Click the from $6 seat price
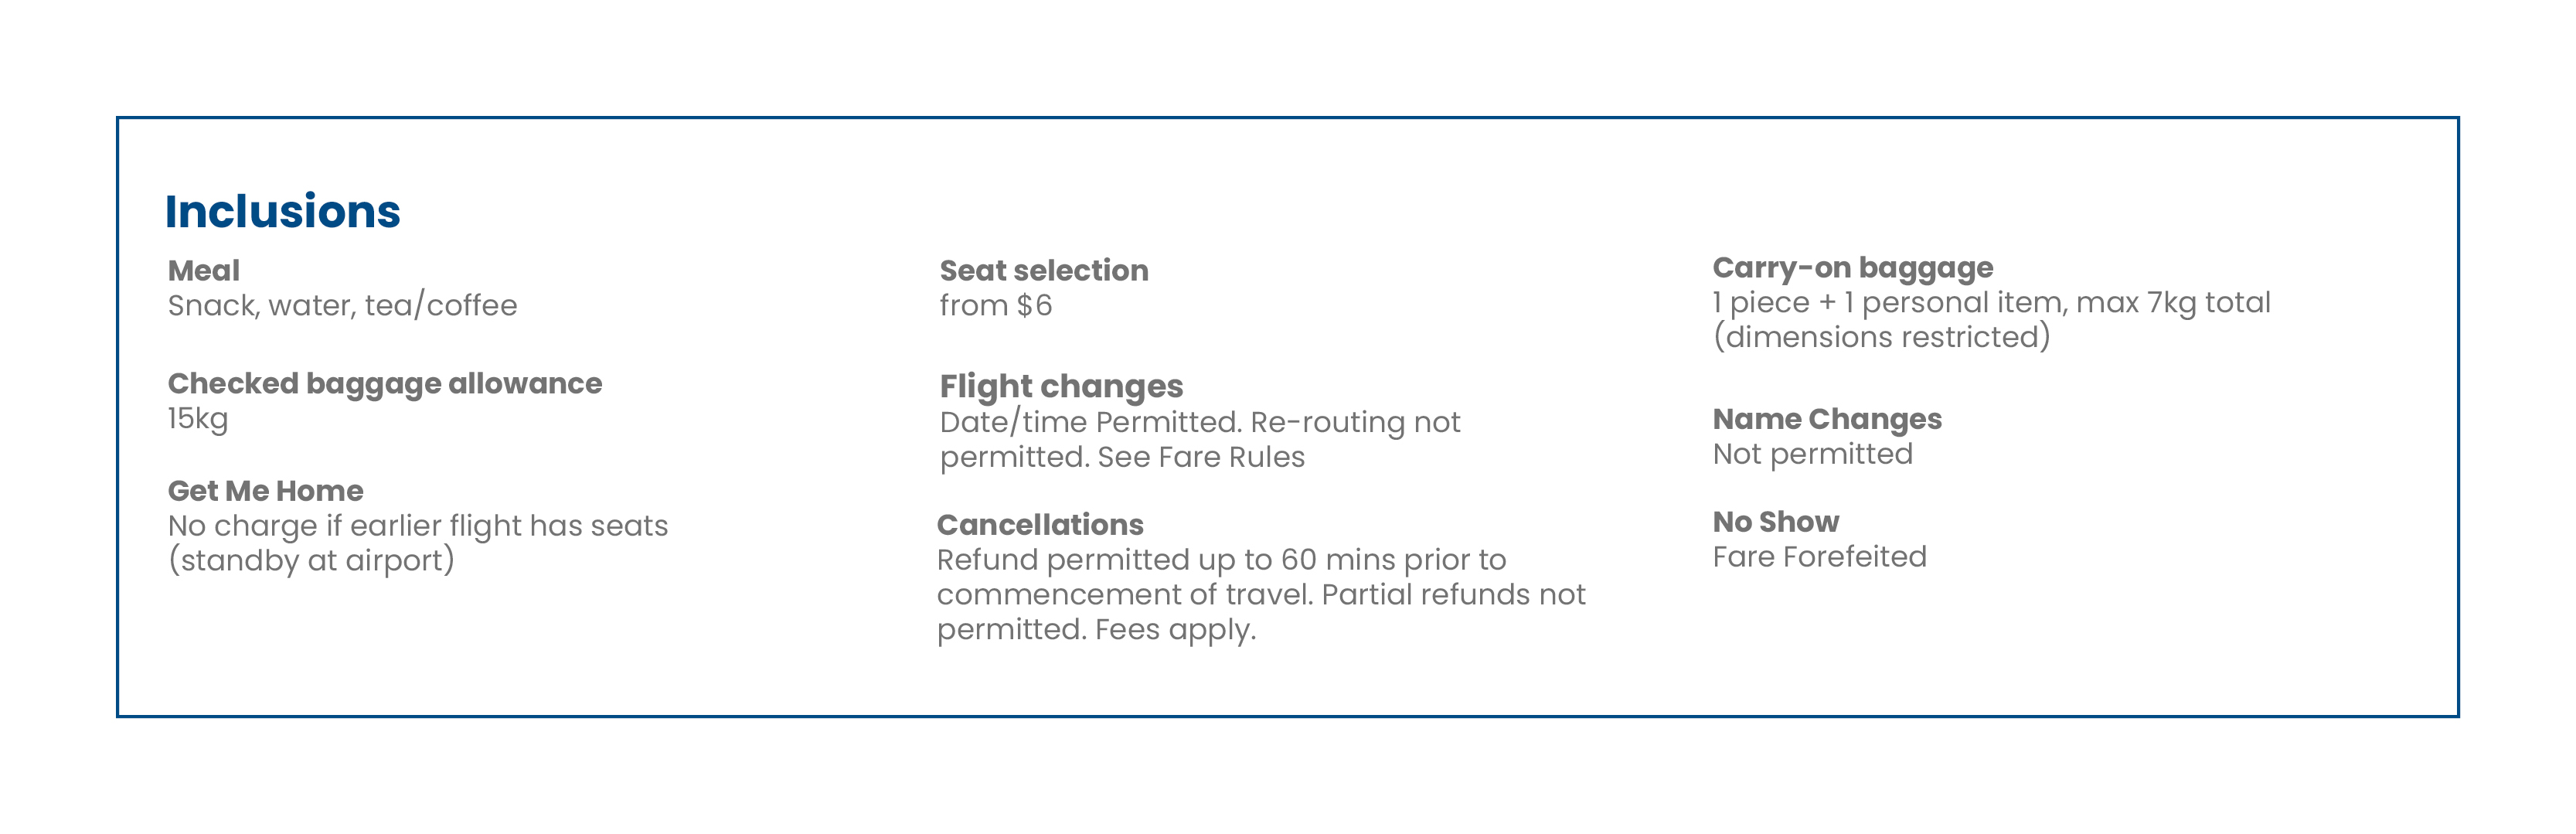The width and height of the screenshot is (2576, 834). click(x=996, y=305)
